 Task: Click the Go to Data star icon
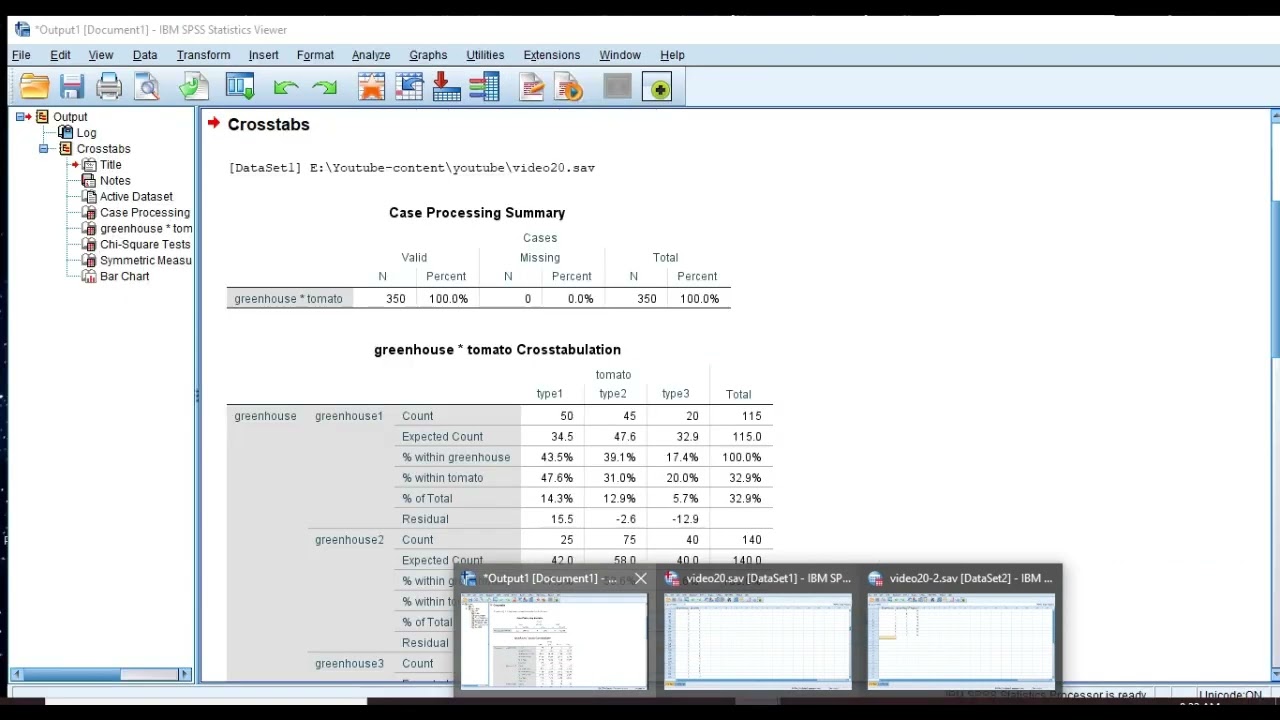[x=371, y=88]
